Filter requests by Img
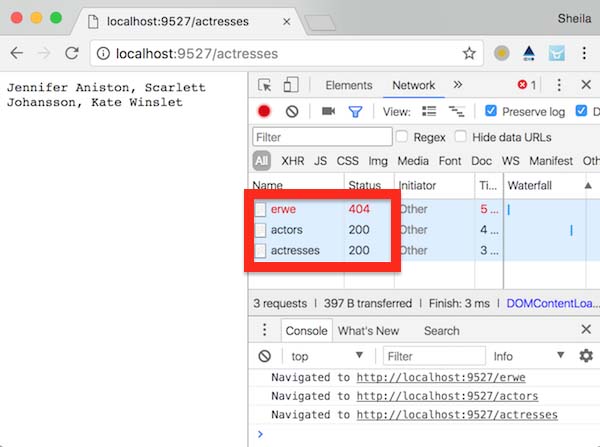Viewport: 600px width, 447px height. coord(378,162)
